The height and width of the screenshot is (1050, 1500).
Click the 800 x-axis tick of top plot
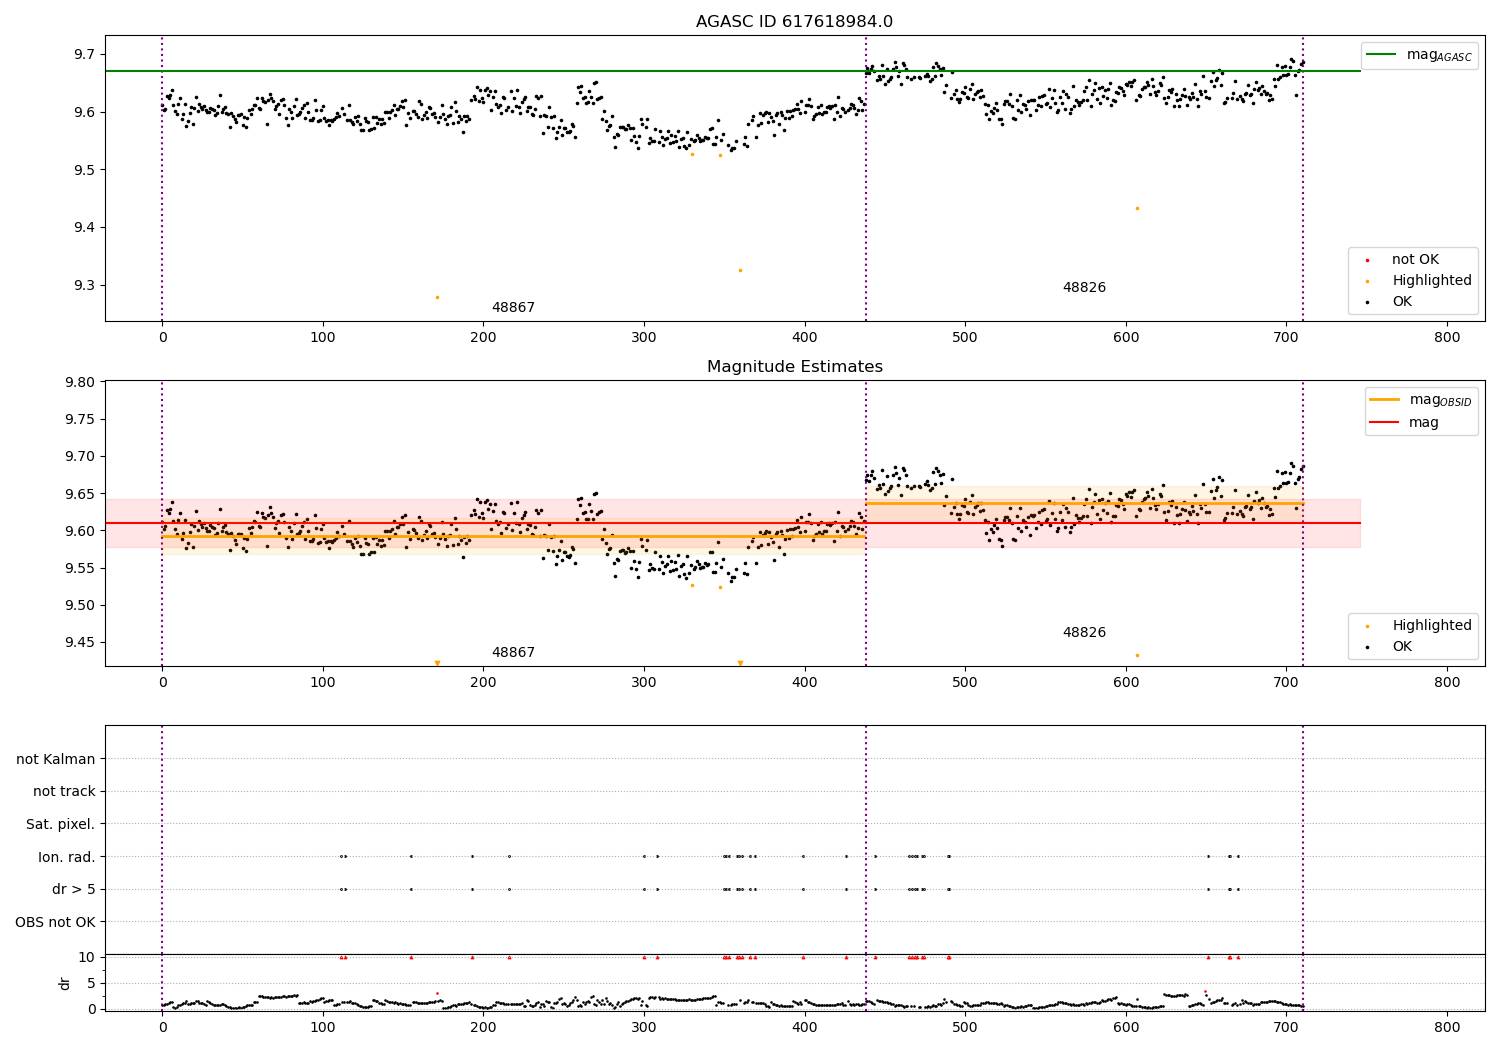[1447, 338]
